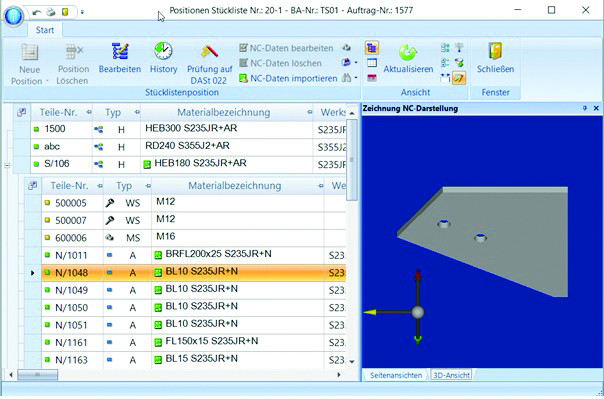The height and width of the screenshot is (399, 604).
Task: Select the row with Teile-Nr. 1500
Action: point(180,129)
